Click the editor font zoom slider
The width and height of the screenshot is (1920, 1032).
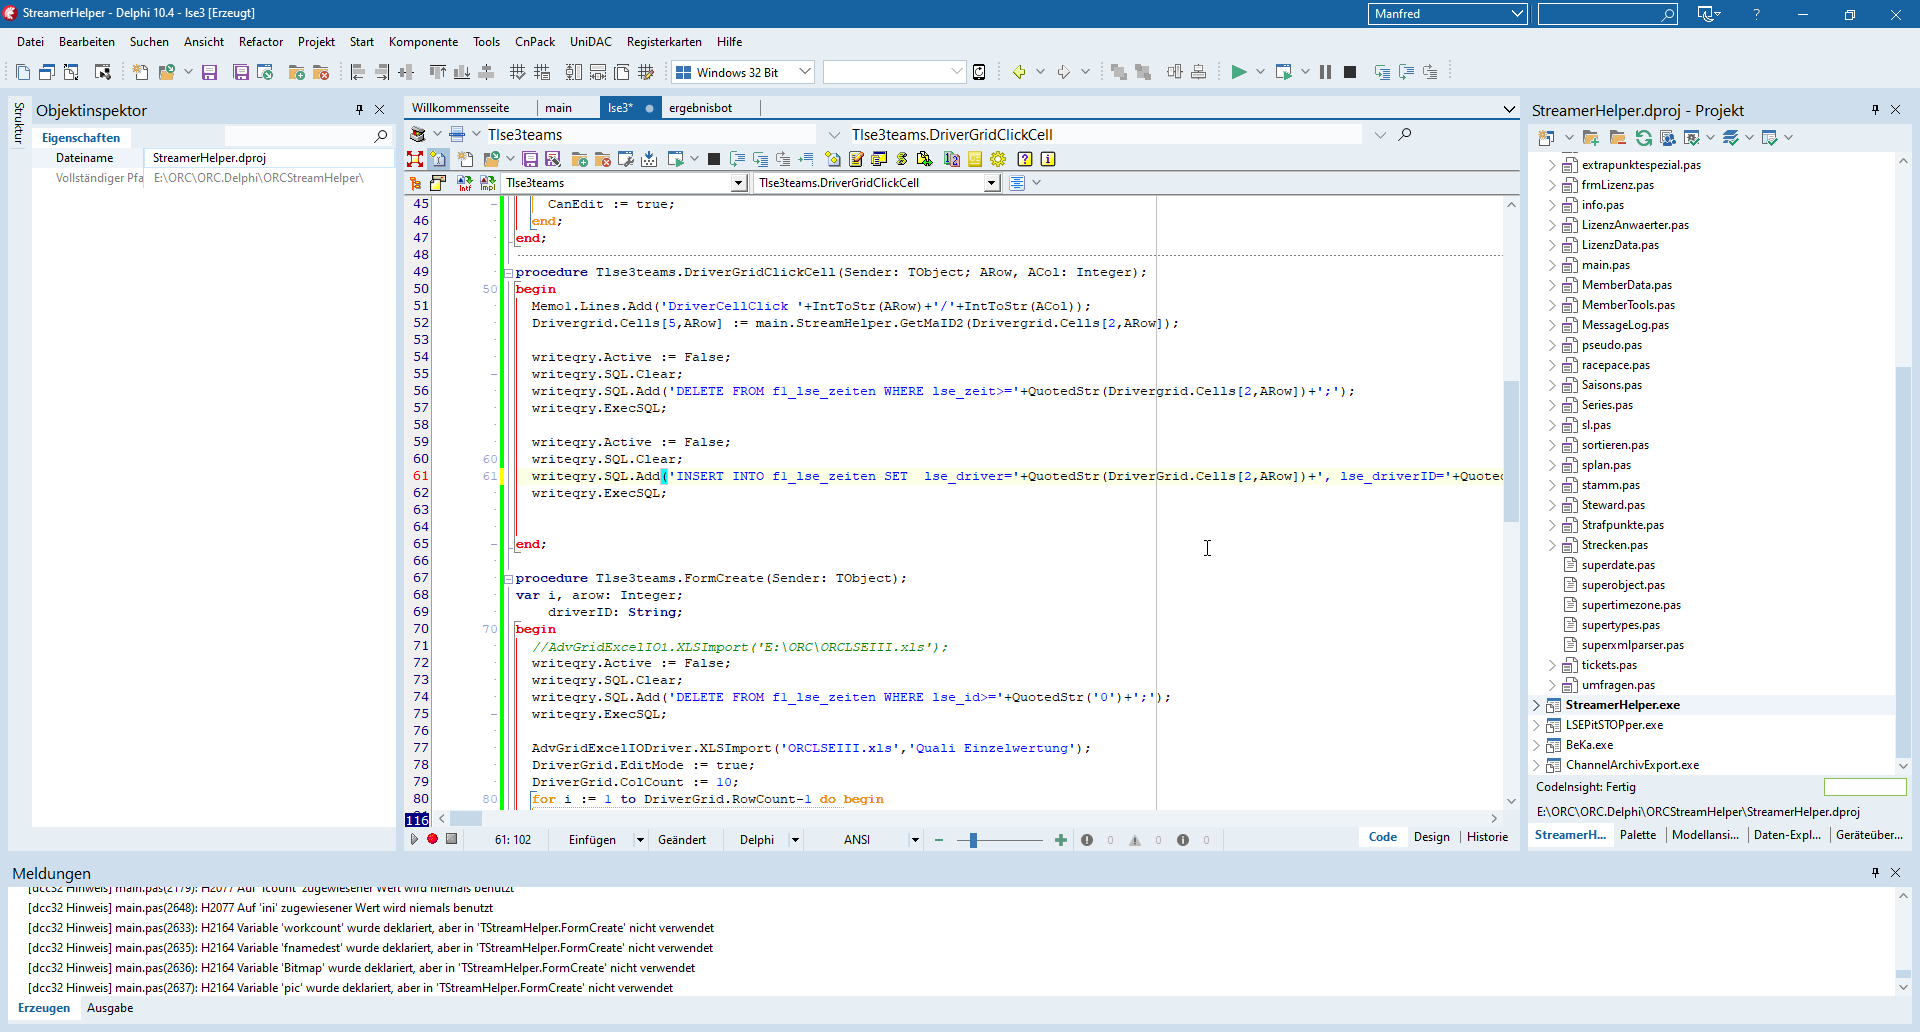973,840
